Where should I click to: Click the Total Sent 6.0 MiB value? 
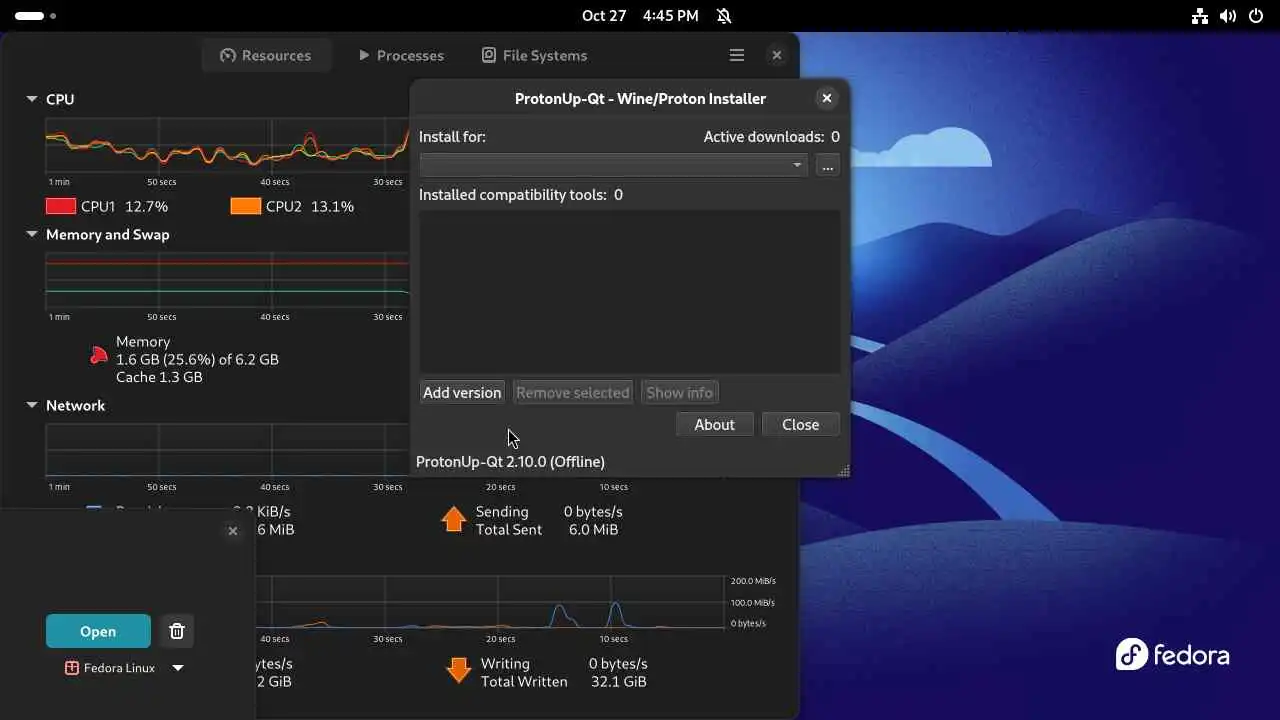pyautogui.click(x=594, y=530)
